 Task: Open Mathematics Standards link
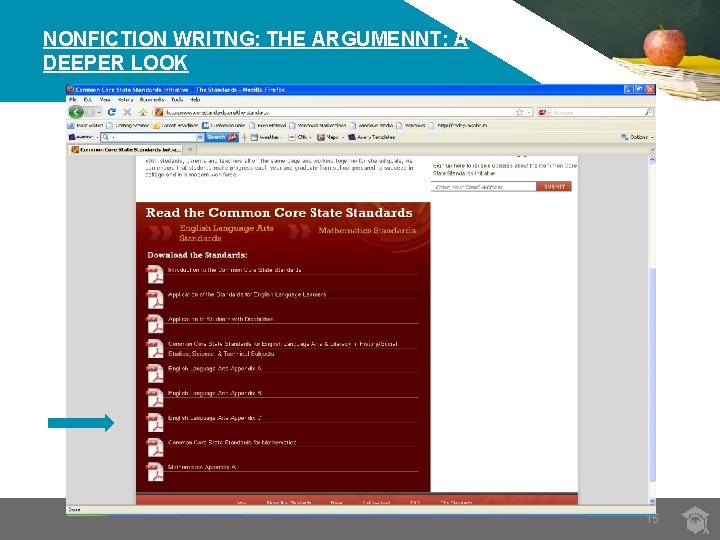click(367, 231)
